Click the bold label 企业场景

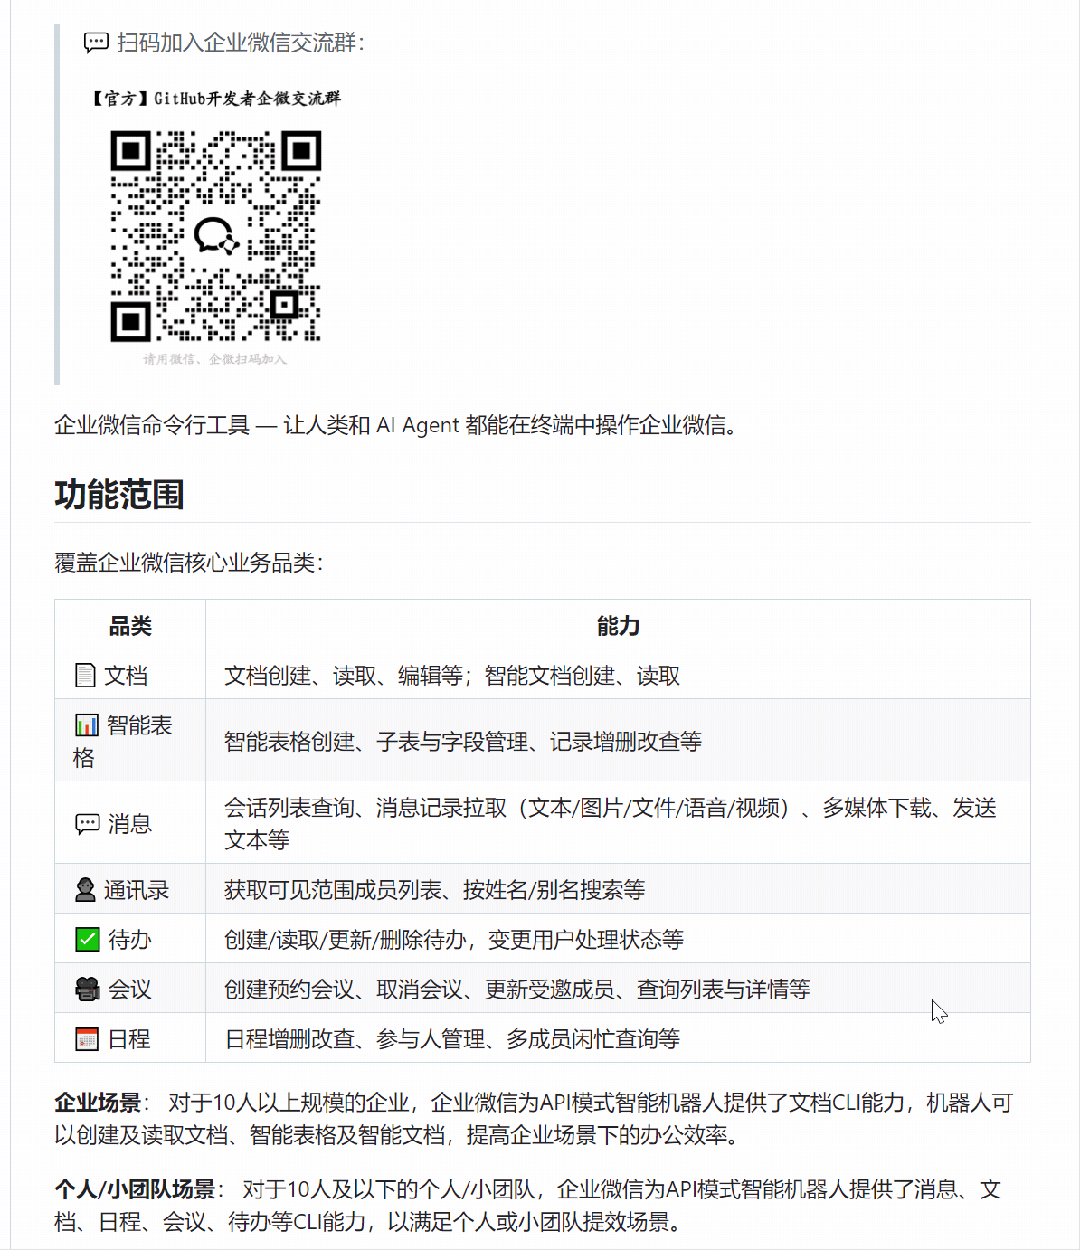click(x=98, y=1103)
